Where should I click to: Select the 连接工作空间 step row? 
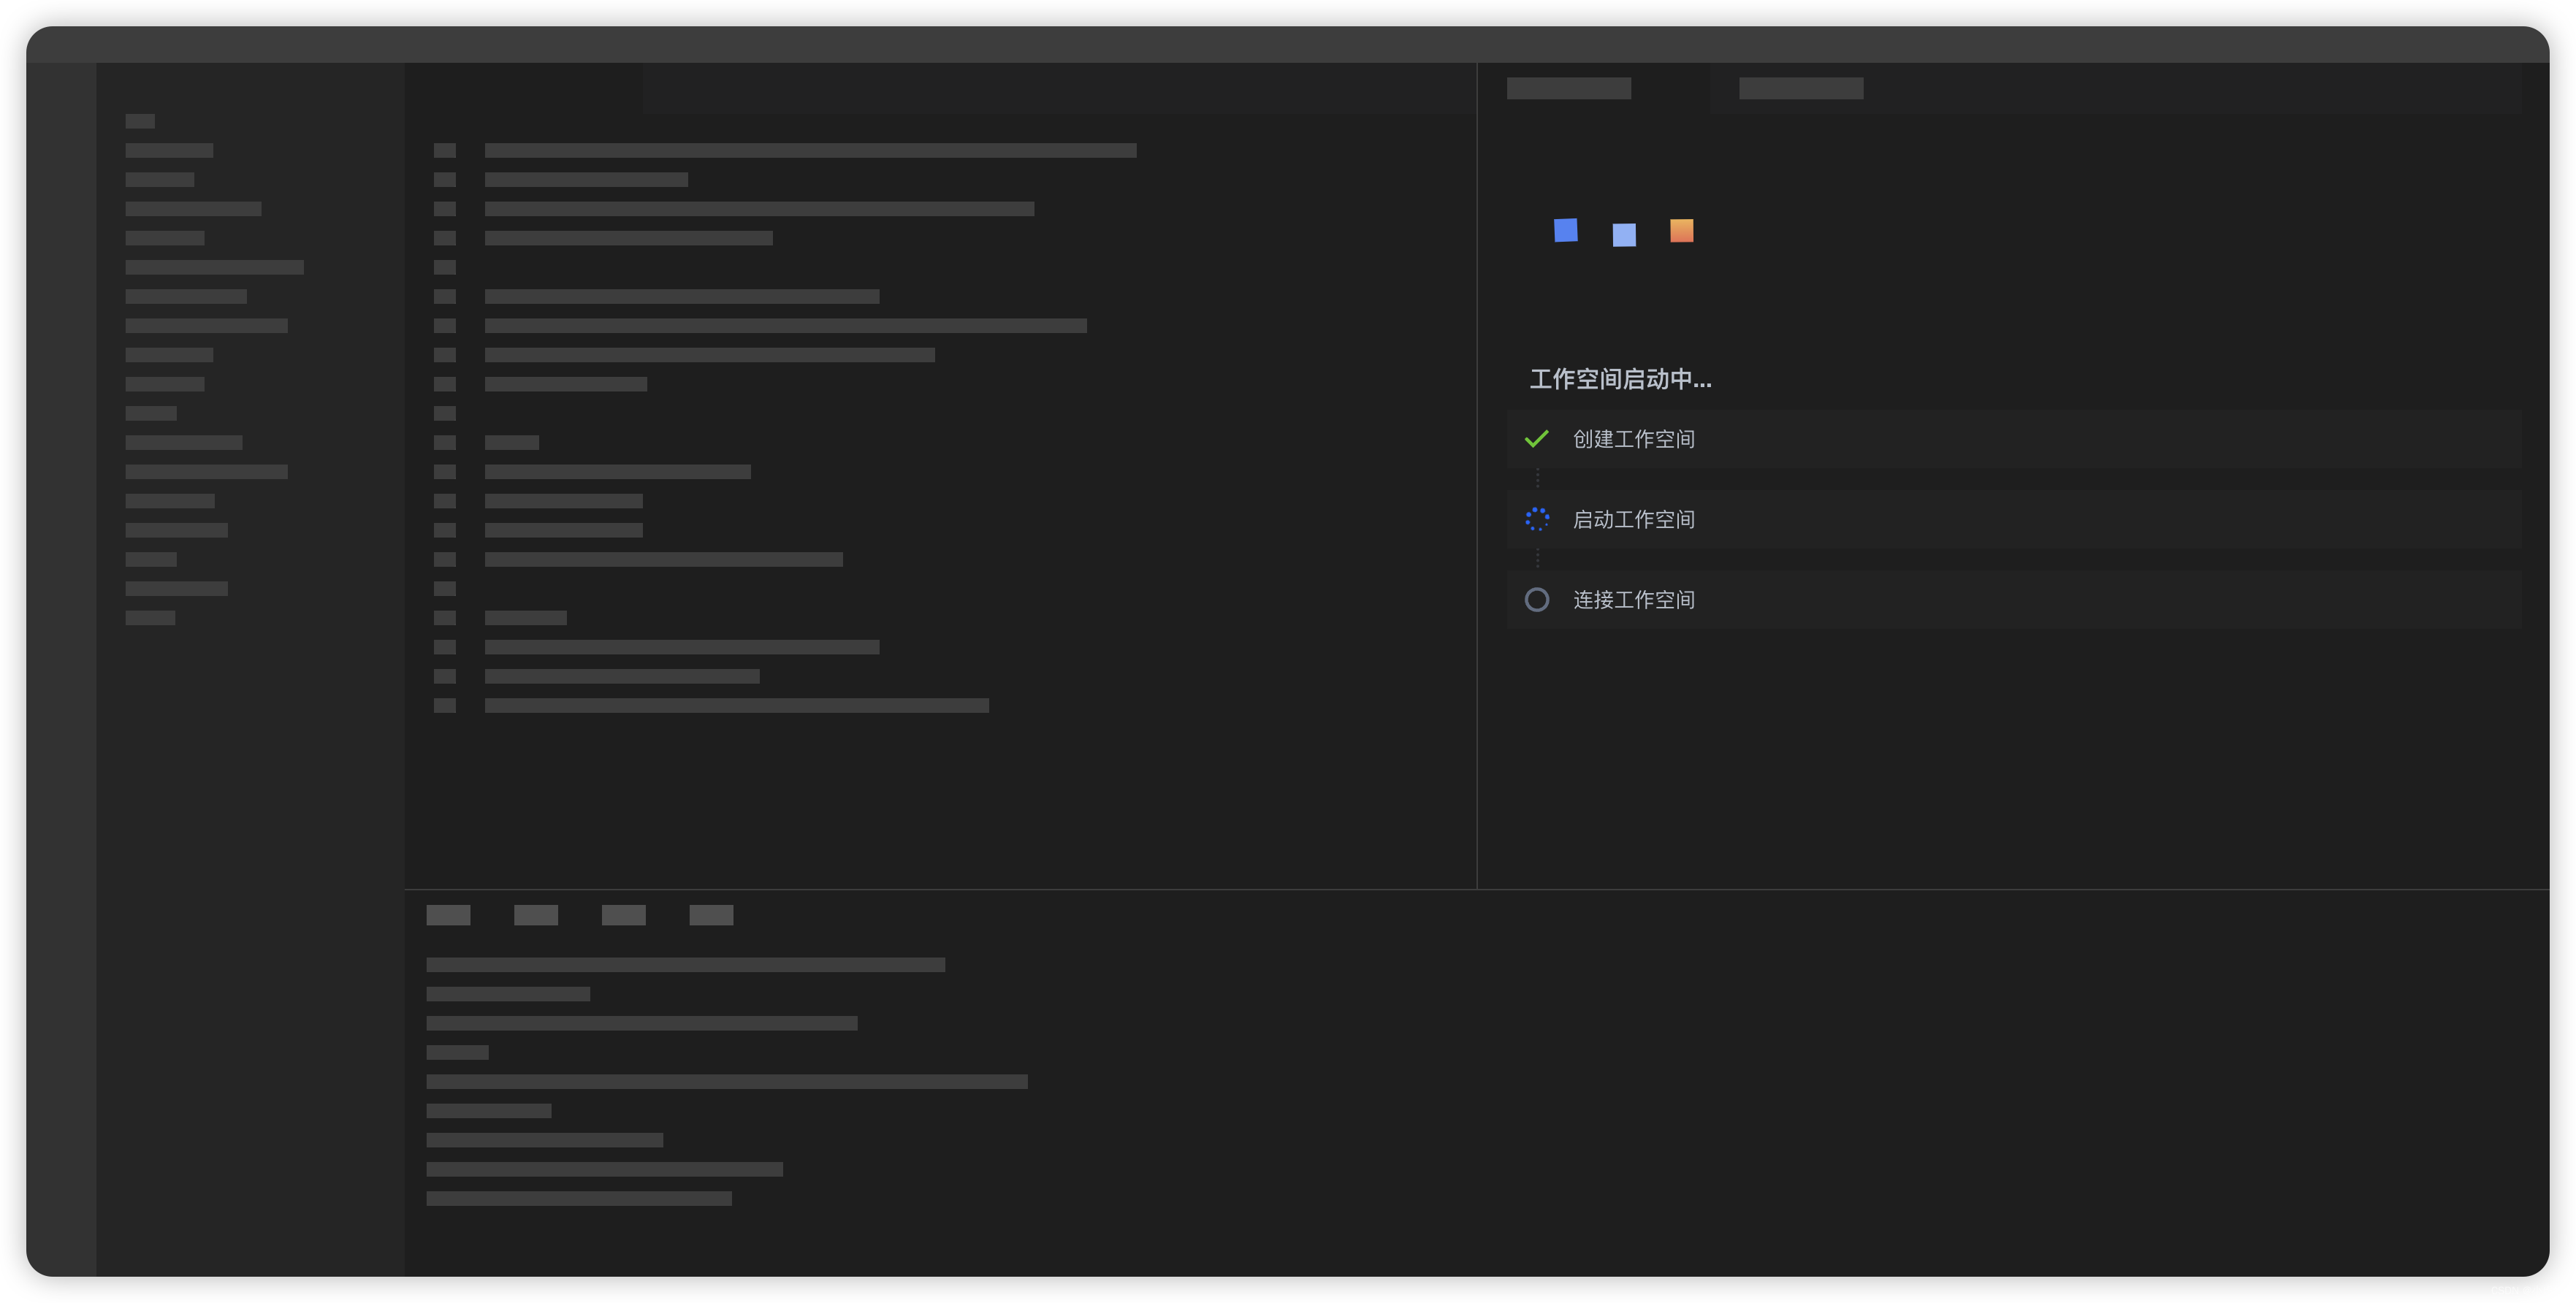2014,599
